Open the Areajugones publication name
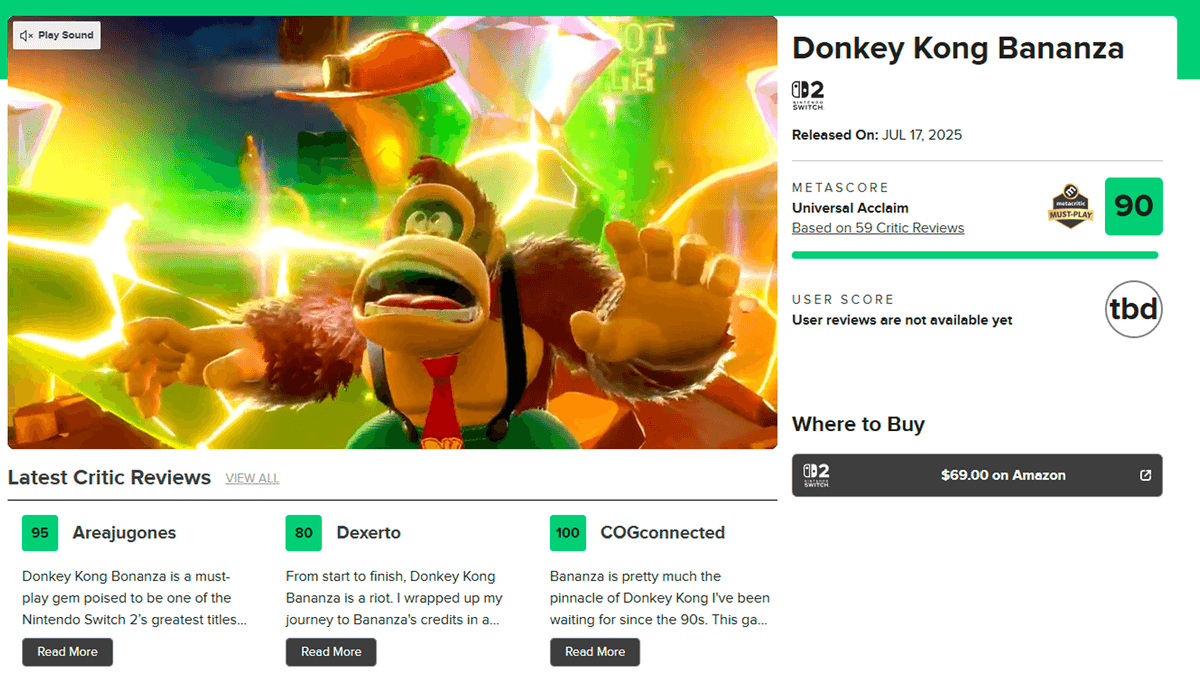This screenshot has width=1200, height=675. (x=124, y=533)
